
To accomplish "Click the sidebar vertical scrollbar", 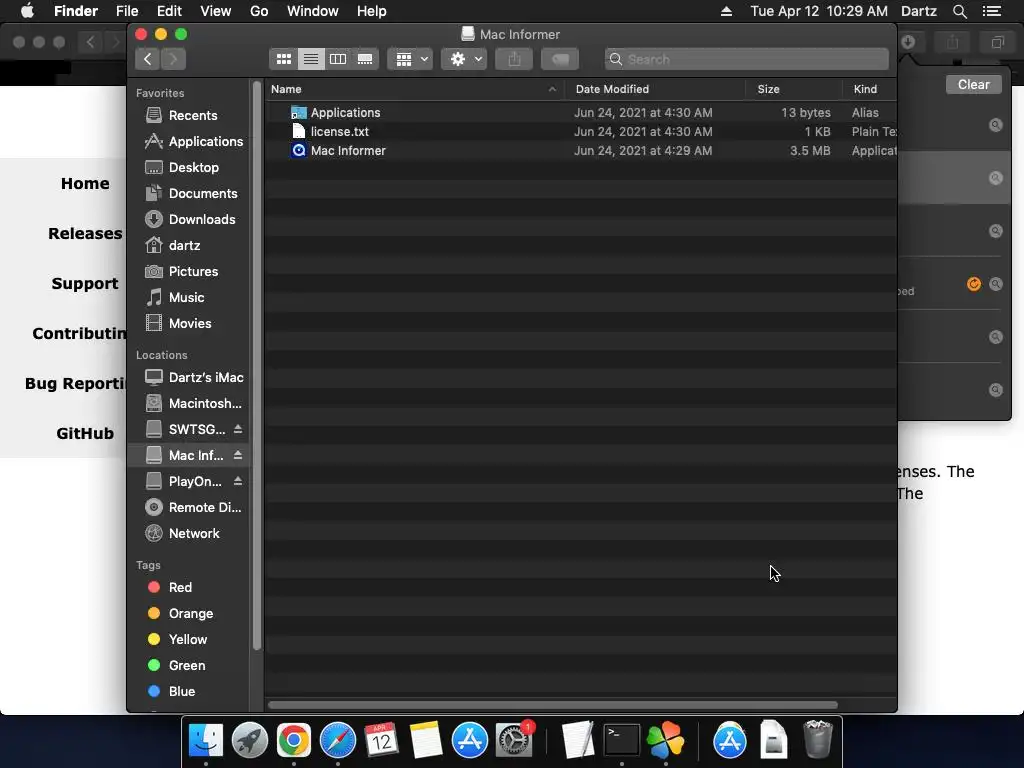I will click(x=257, y=366).
